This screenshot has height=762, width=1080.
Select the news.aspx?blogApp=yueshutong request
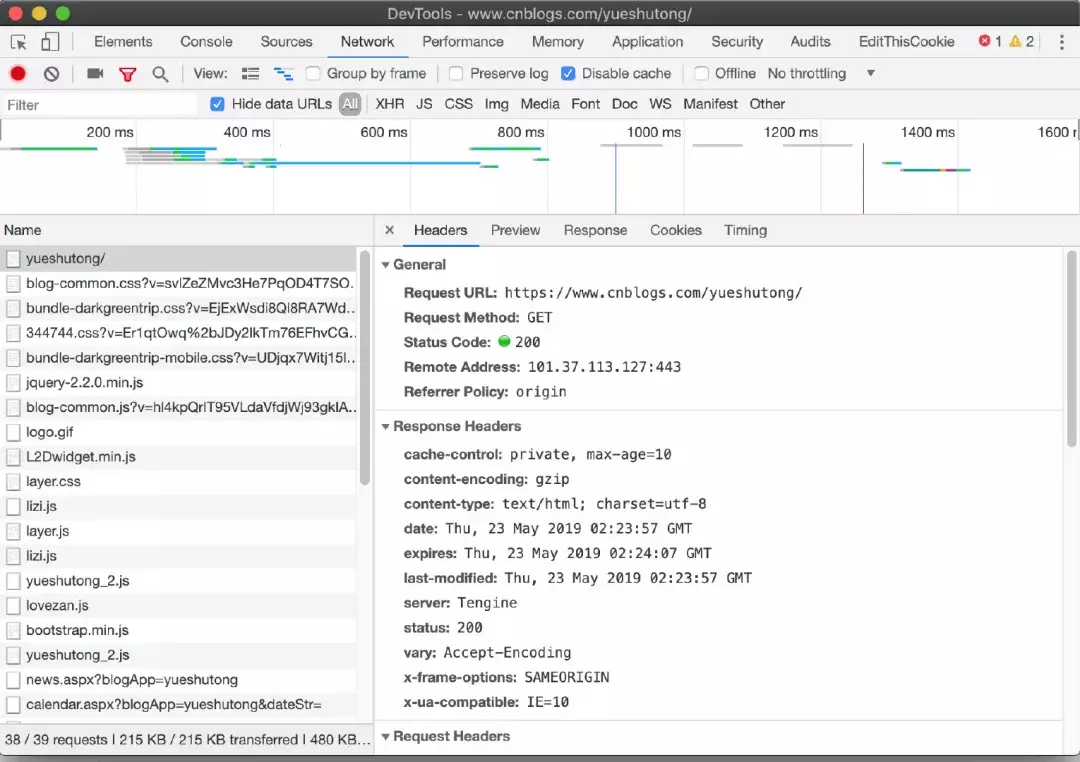click(x=179, y=680)
